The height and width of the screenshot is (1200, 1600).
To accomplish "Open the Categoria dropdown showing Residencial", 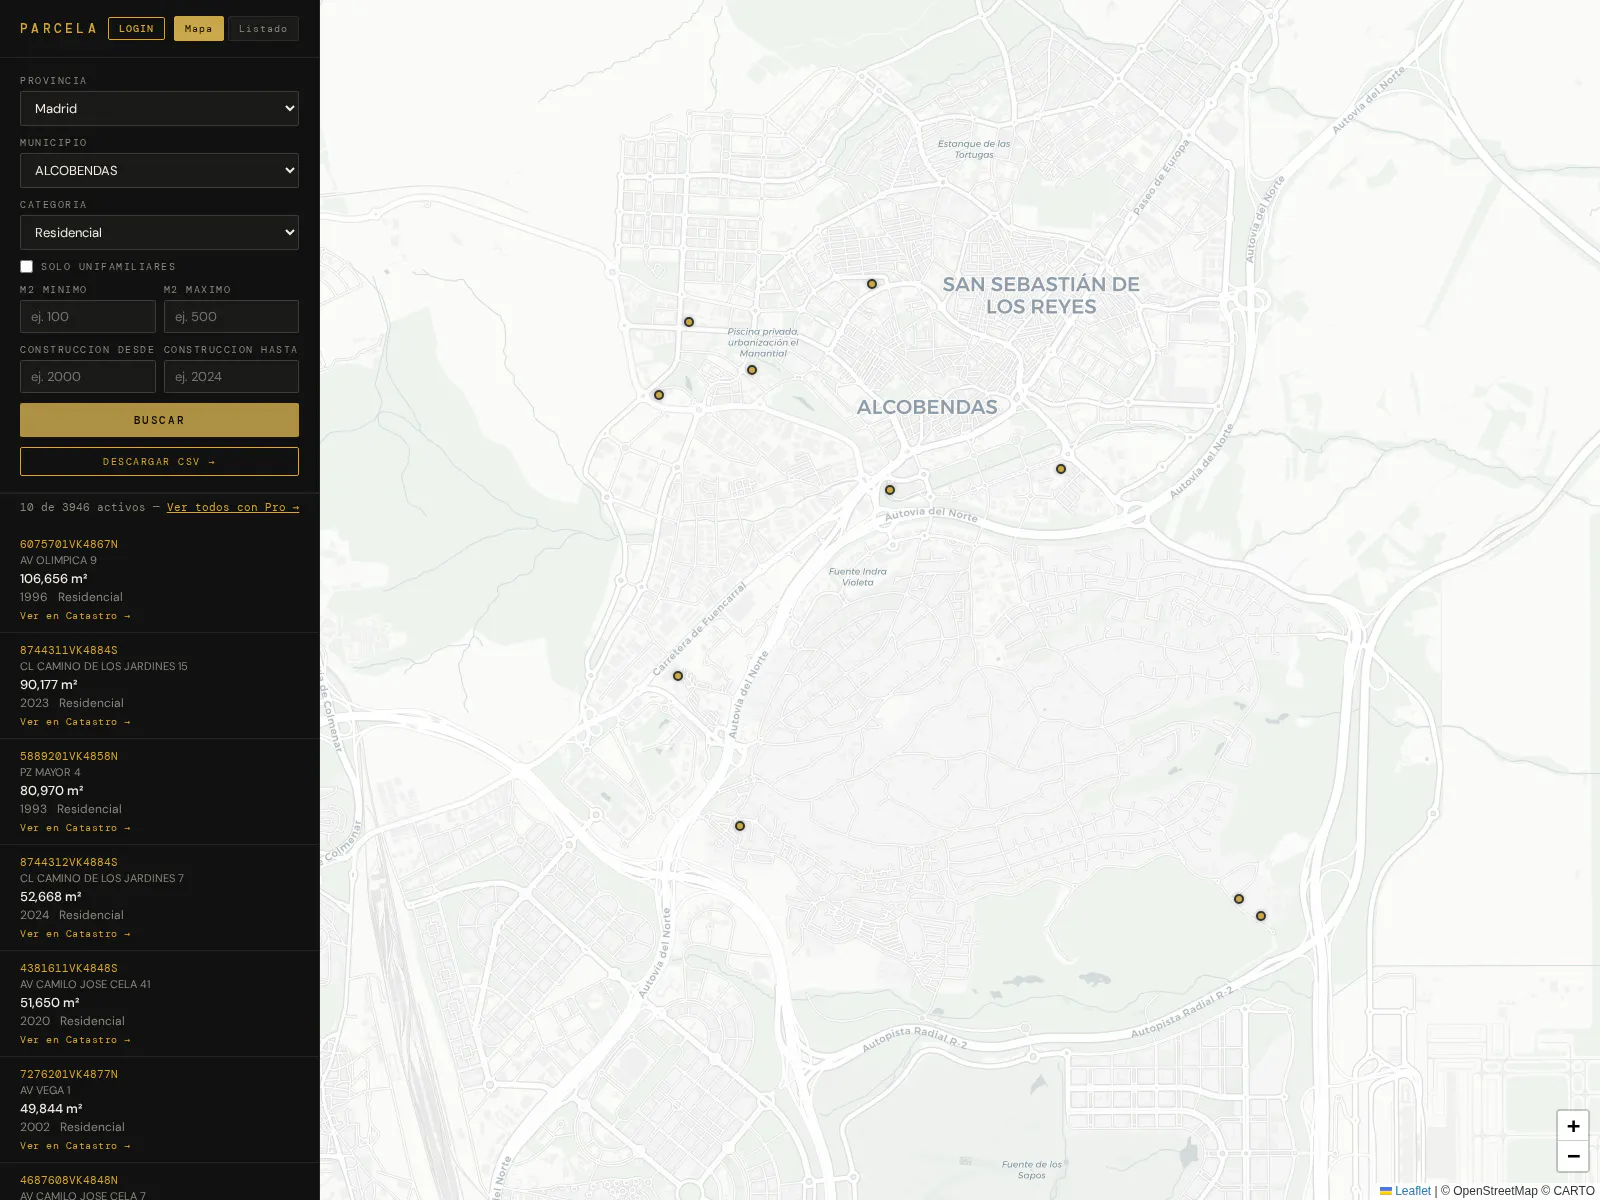I will (159, 232).
